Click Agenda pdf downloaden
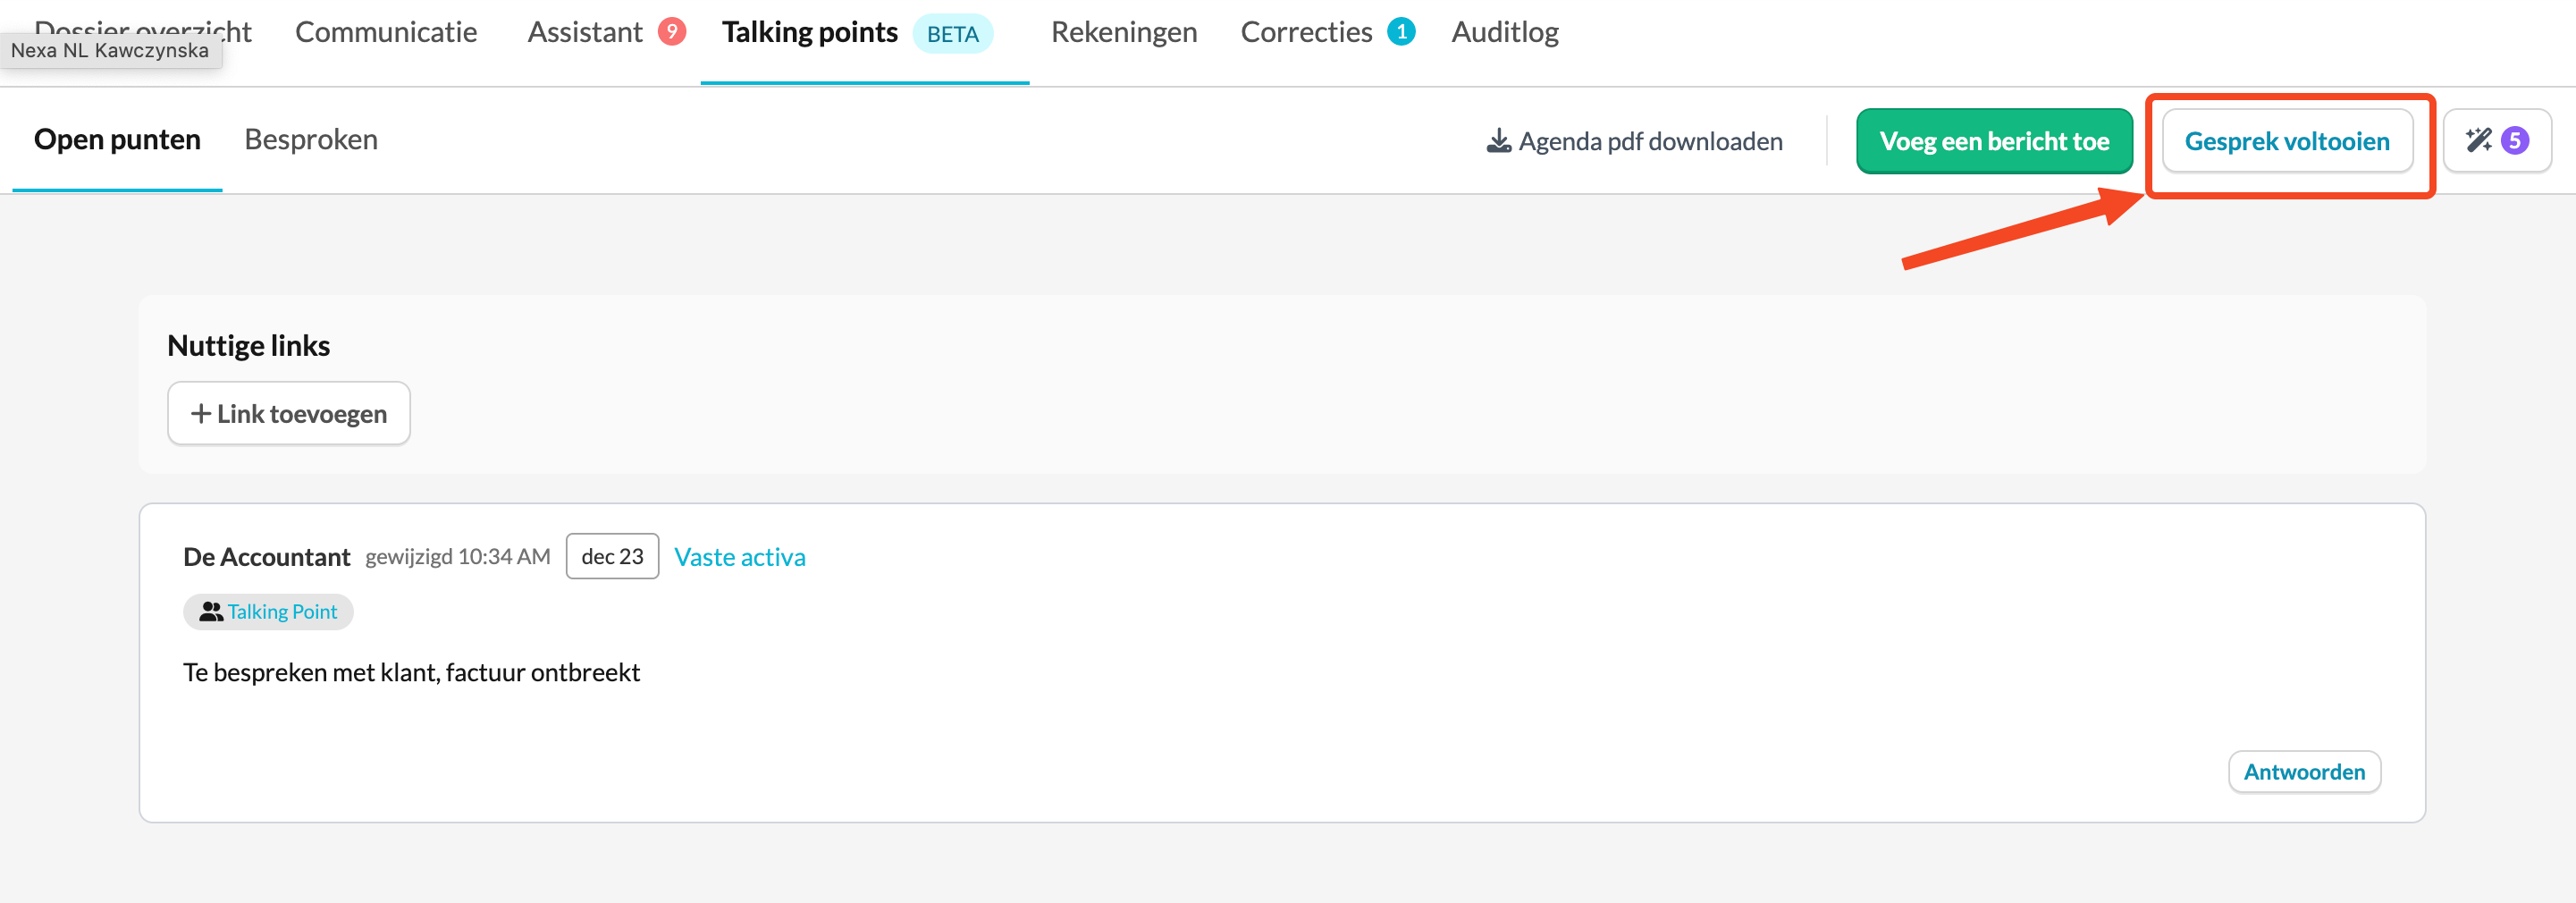This screenshot has width=2576, height=903. click(1635, 141)
